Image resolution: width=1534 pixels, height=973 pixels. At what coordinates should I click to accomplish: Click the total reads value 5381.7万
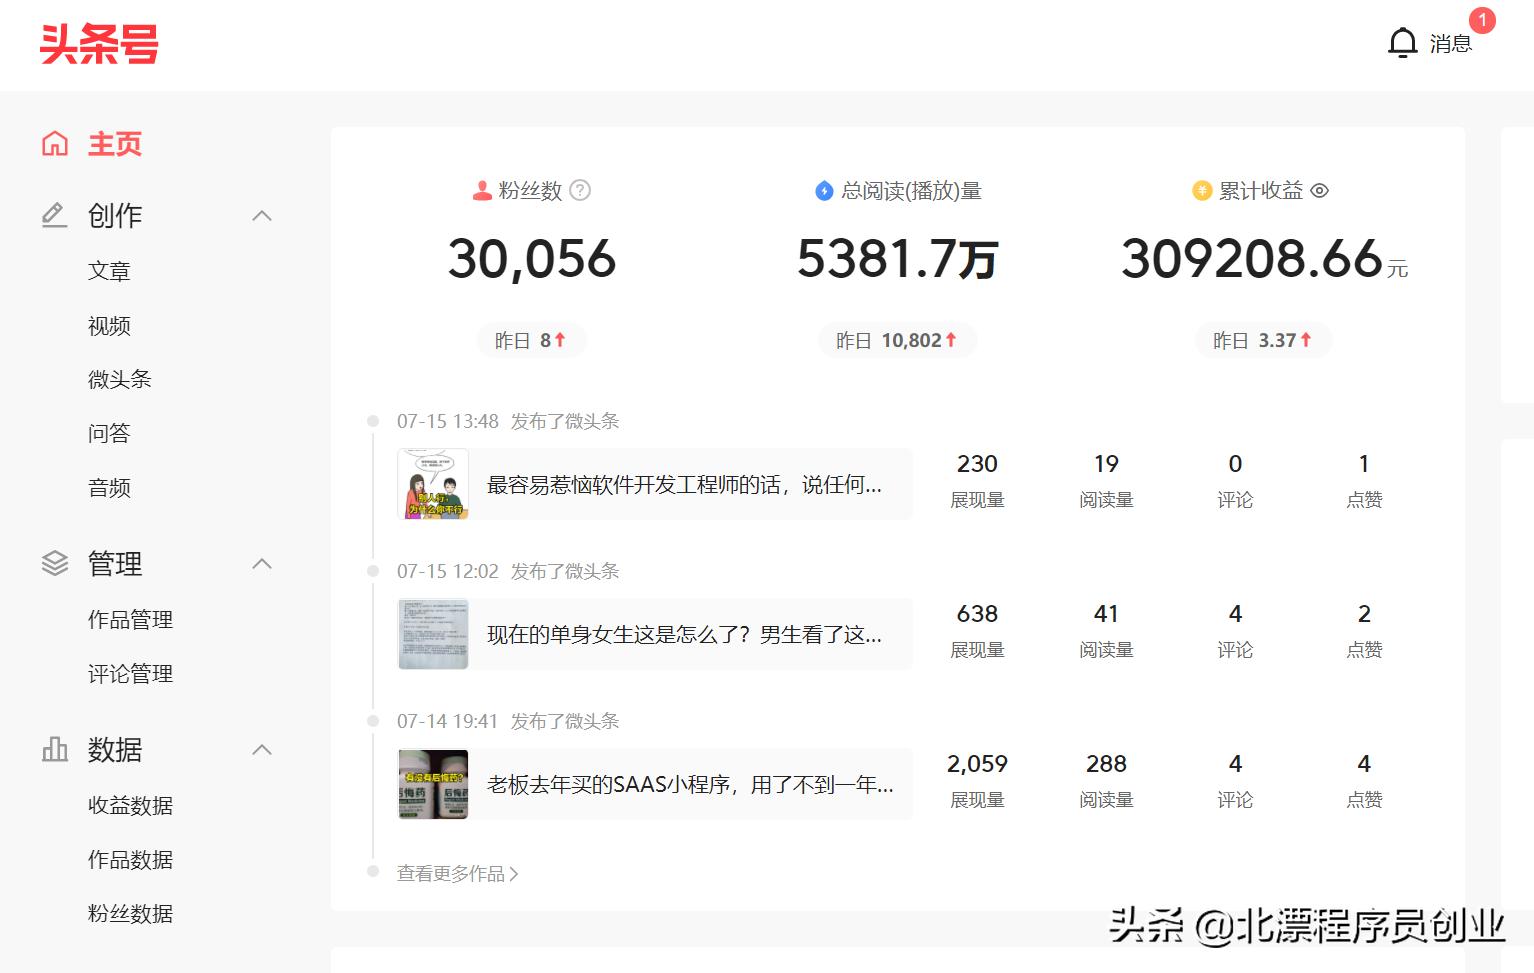[x=897, y=260]
